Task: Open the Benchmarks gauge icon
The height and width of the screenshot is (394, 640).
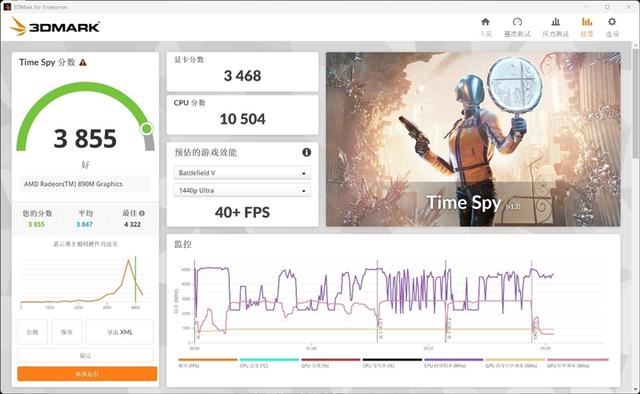Action: [x=517, y=22]
